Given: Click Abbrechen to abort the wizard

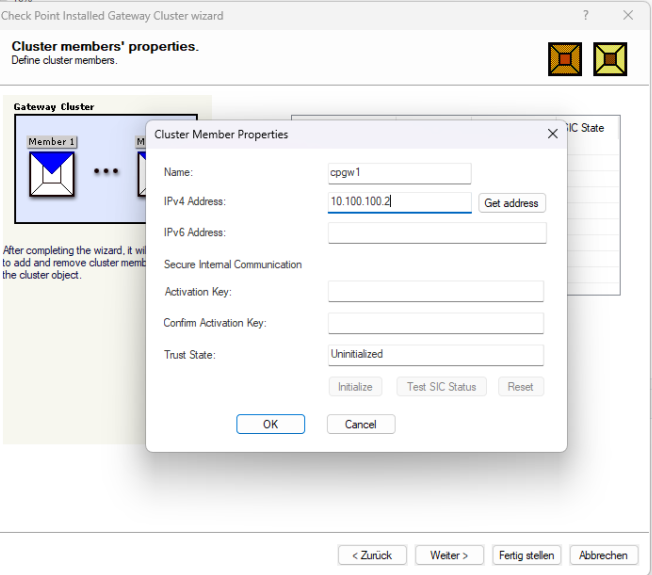Looking at the screenshot, I should (603, 555).
